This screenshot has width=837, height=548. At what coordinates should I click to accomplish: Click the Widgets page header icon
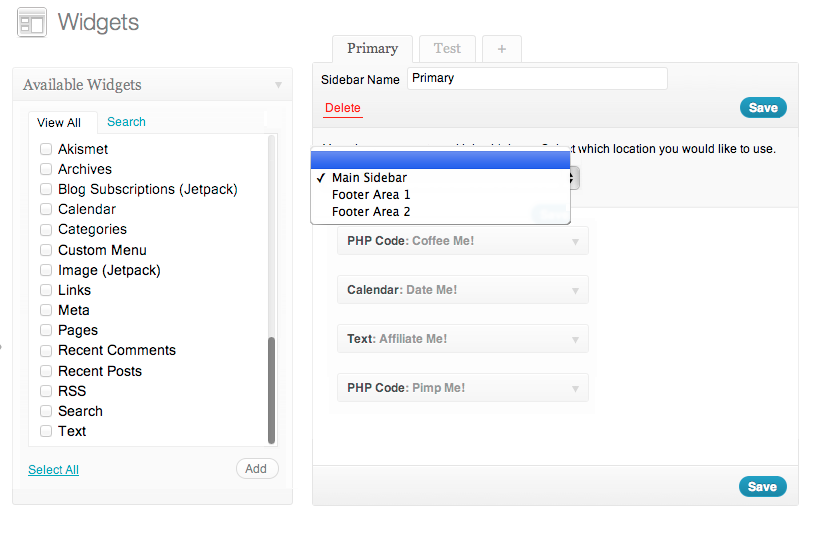point(32,23)
